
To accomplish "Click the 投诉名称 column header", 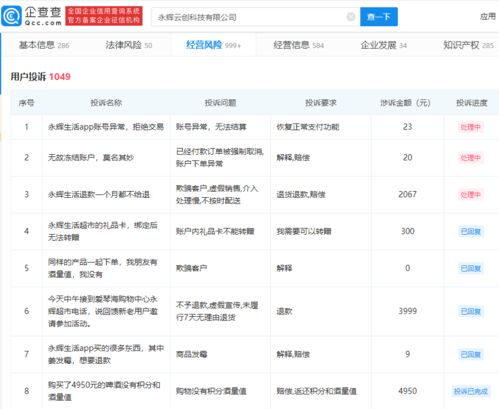I will [x=106, y=103].
